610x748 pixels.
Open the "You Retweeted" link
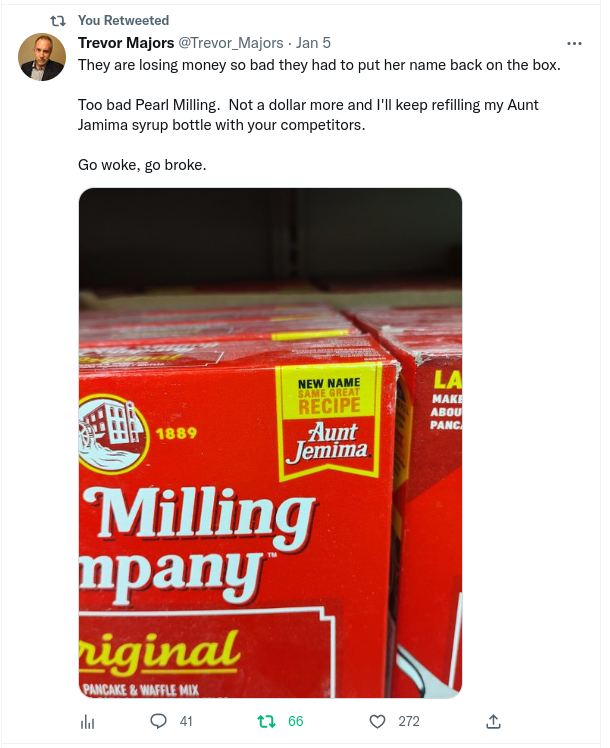click(123, 20)
